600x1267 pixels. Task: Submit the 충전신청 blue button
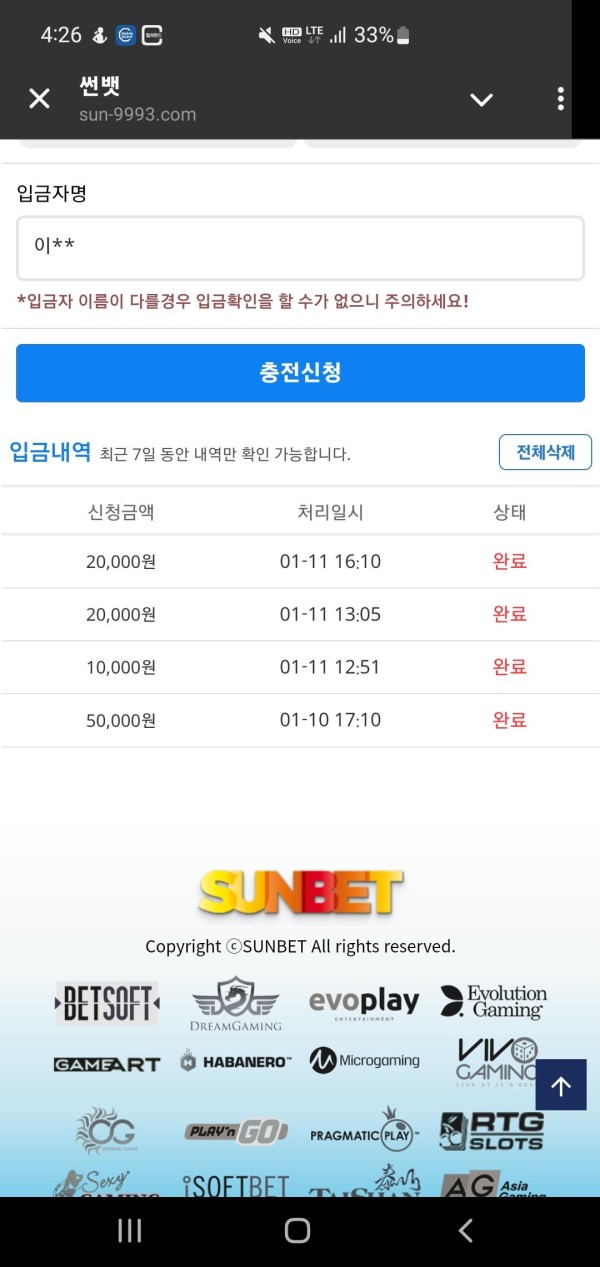300,373
